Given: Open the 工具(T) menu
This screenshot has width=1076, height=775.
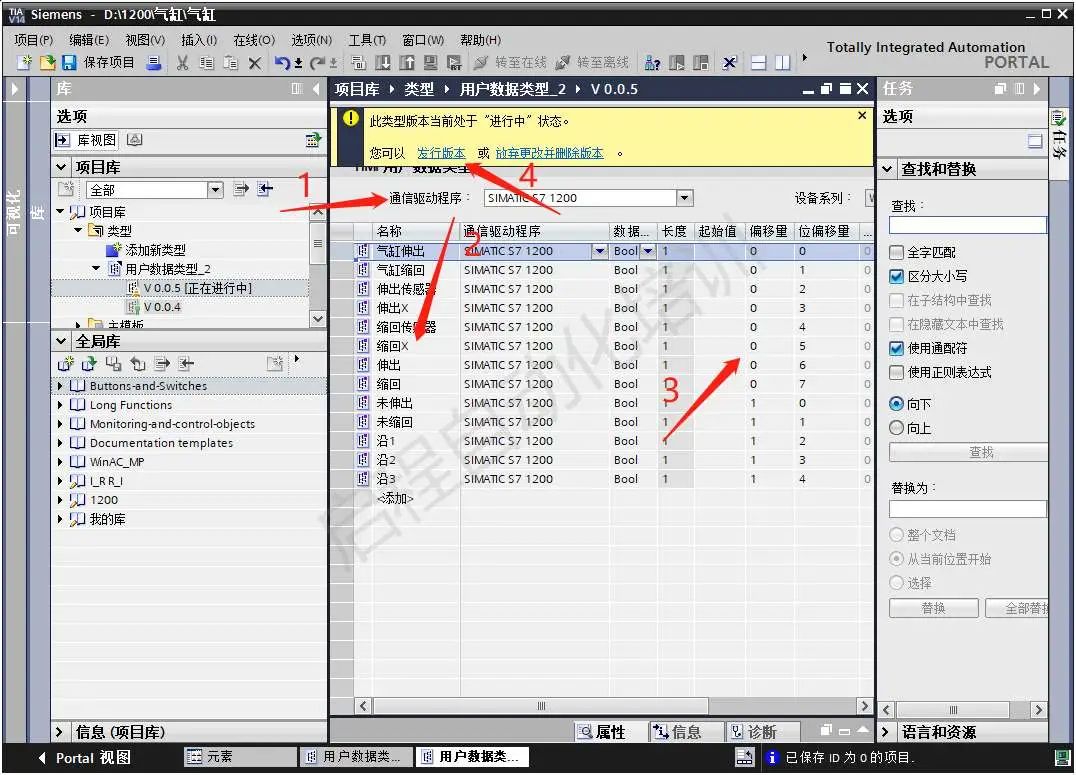Looking at the screenshot, I should pos(367,40).
